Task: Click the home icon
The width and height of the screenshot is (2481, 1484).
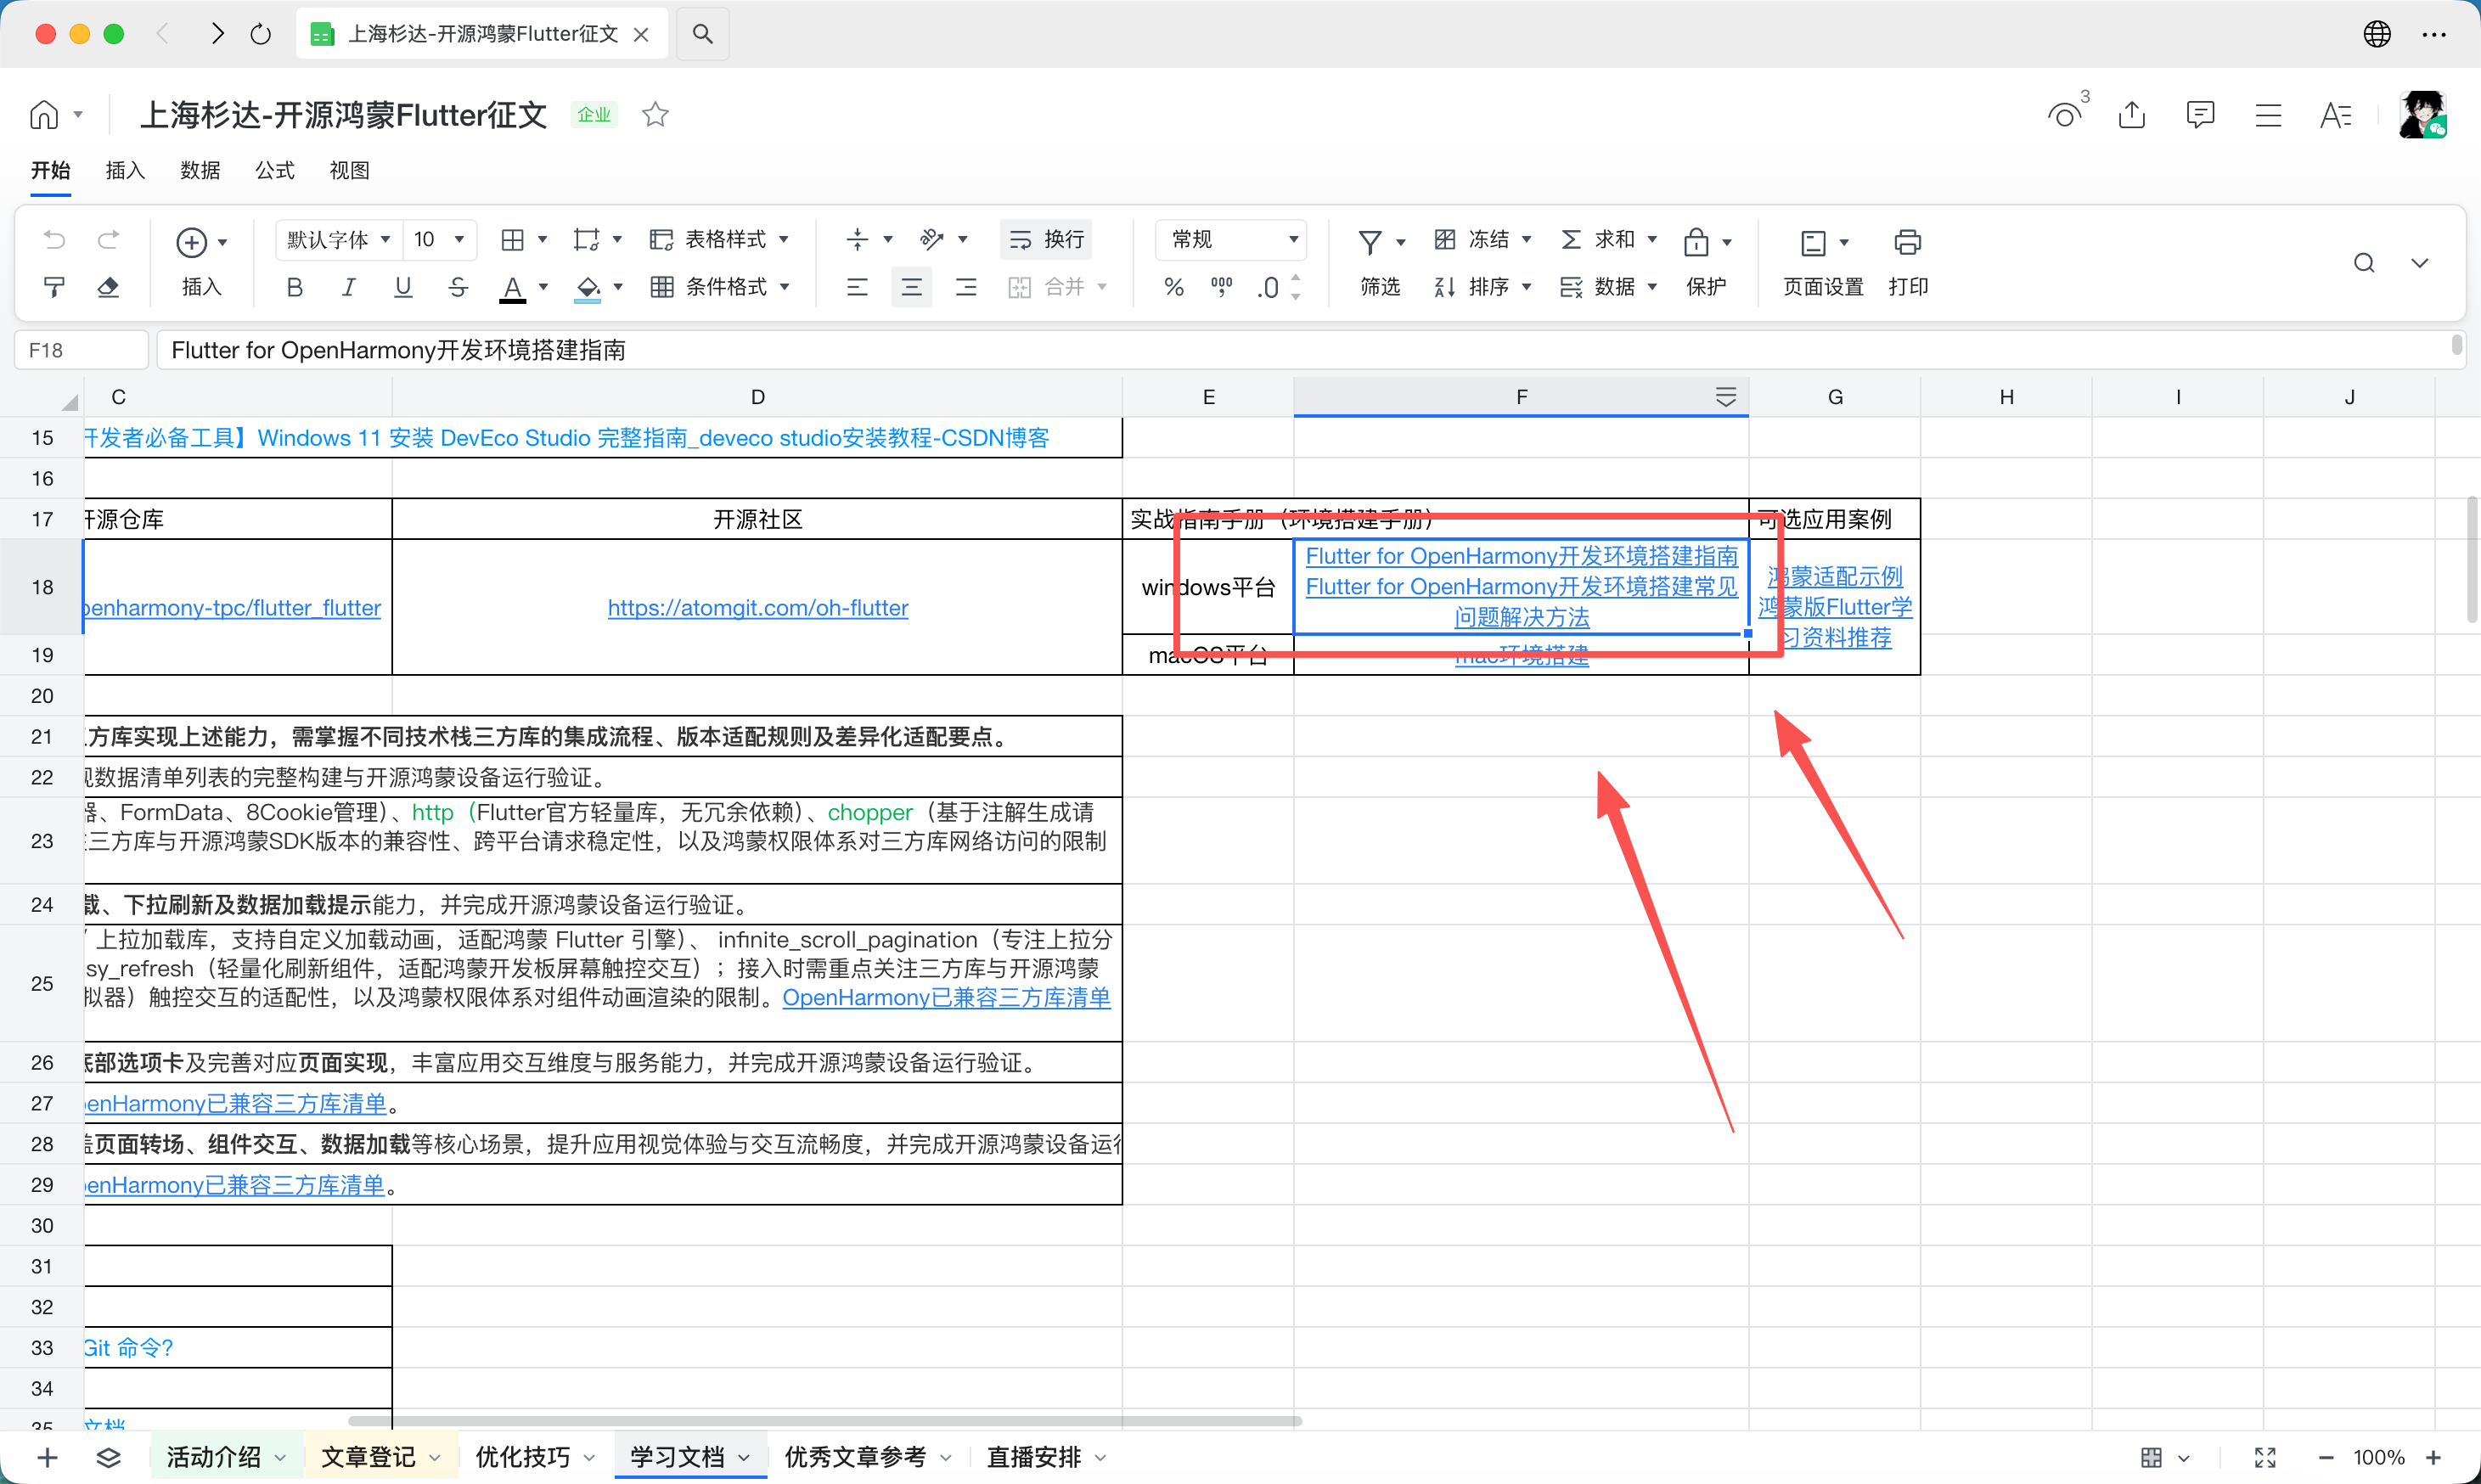Action: click(44, 115)
